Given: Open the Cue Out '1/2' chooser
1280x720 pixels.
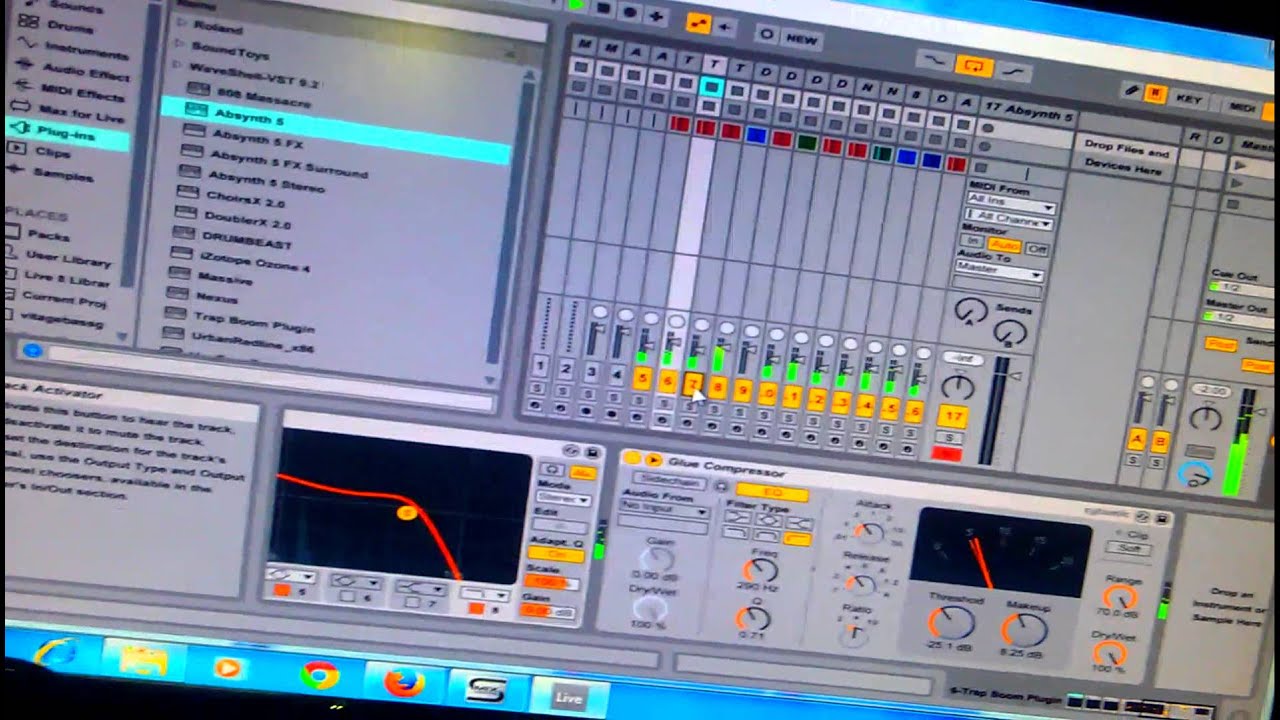Looking at the screenshot, I should click(1243, 287).
